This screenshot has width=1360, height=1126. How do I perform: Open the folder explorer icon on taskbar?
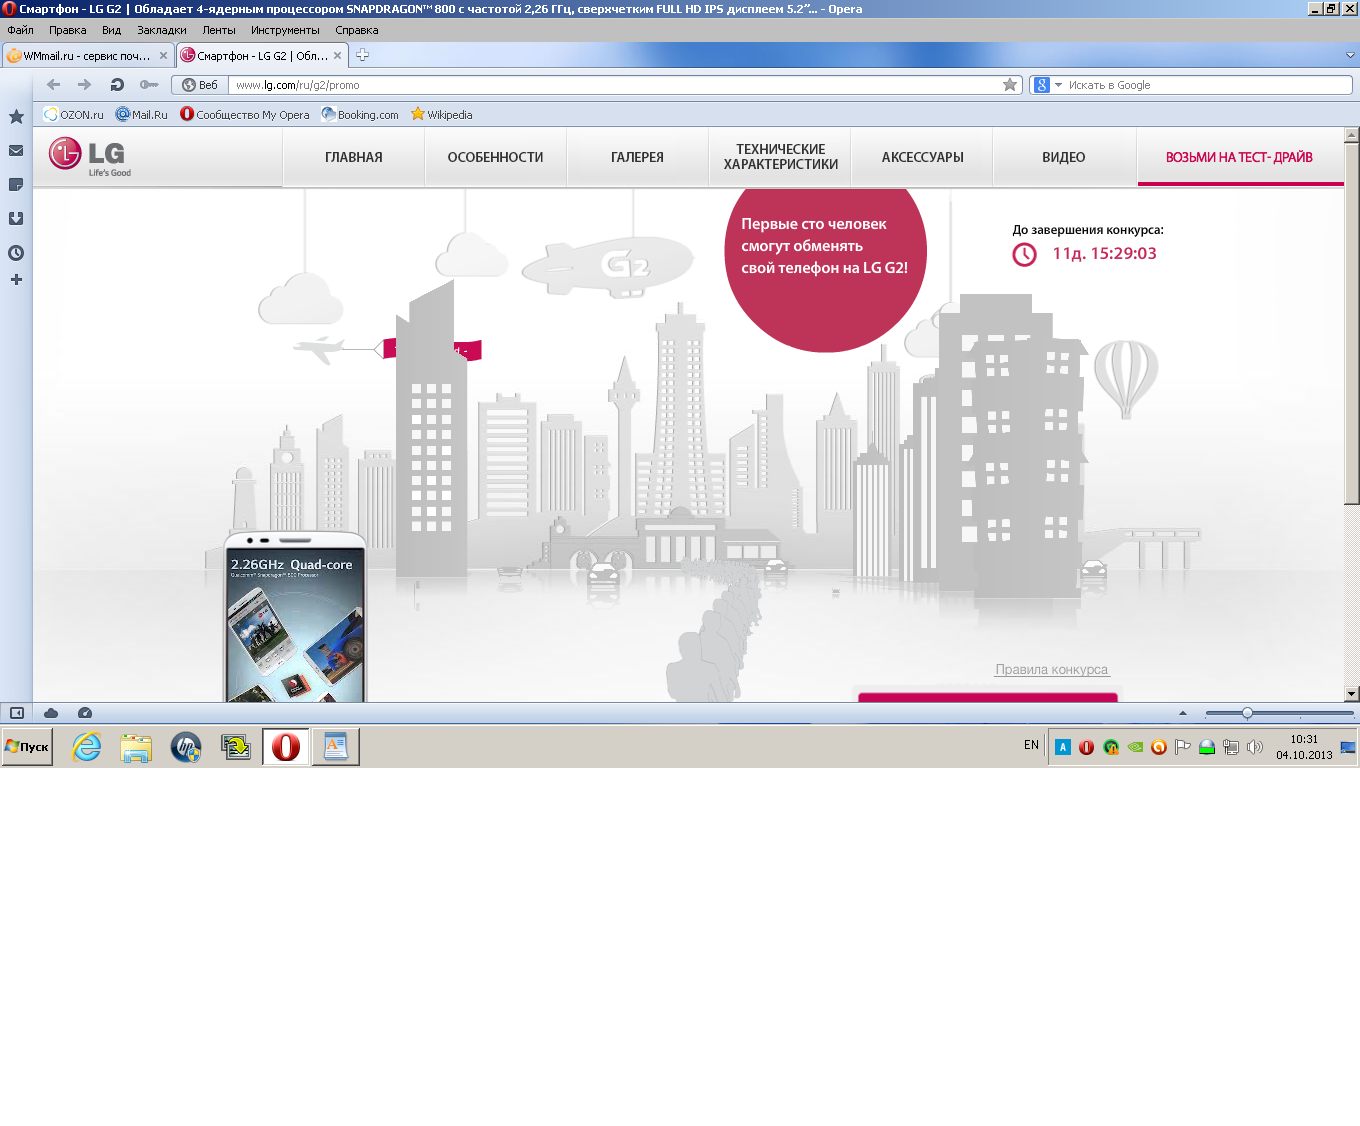[x=136, y=746]
